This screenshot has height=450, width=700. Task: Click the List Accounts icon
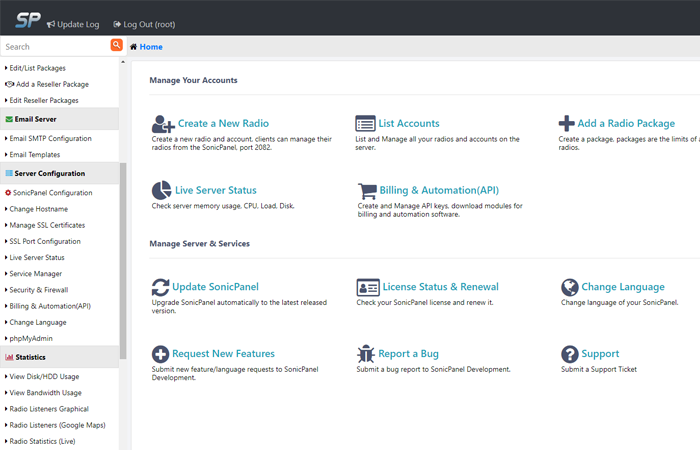click(x=366, y=123)
